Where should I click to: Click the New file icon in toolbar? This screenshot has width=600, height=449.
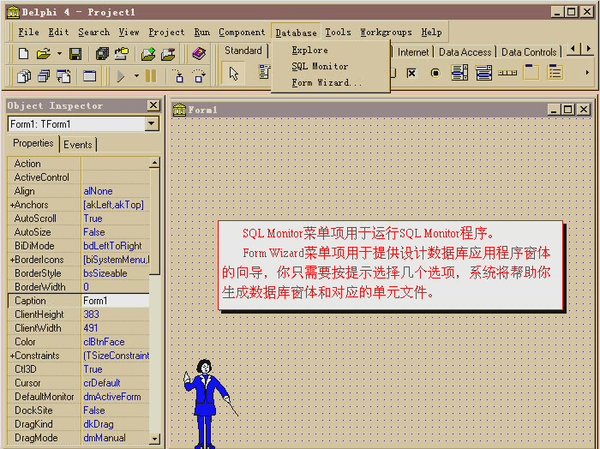tap(20, 52)
